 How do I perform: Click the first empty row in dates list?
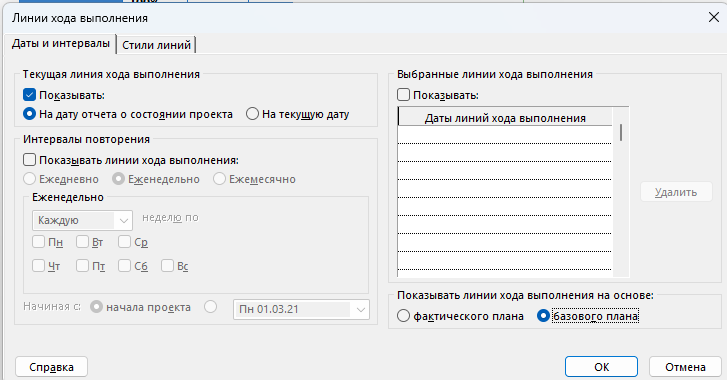pos(505,135)
